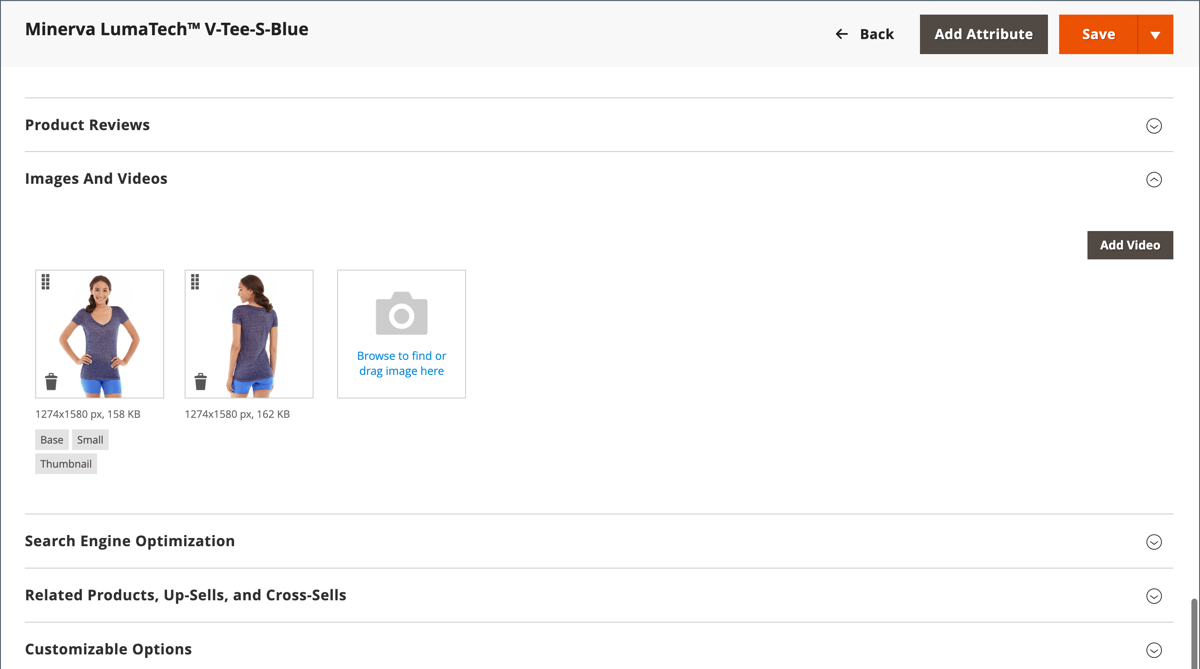Delete the back-view image using its trash icon

point(200,381)
